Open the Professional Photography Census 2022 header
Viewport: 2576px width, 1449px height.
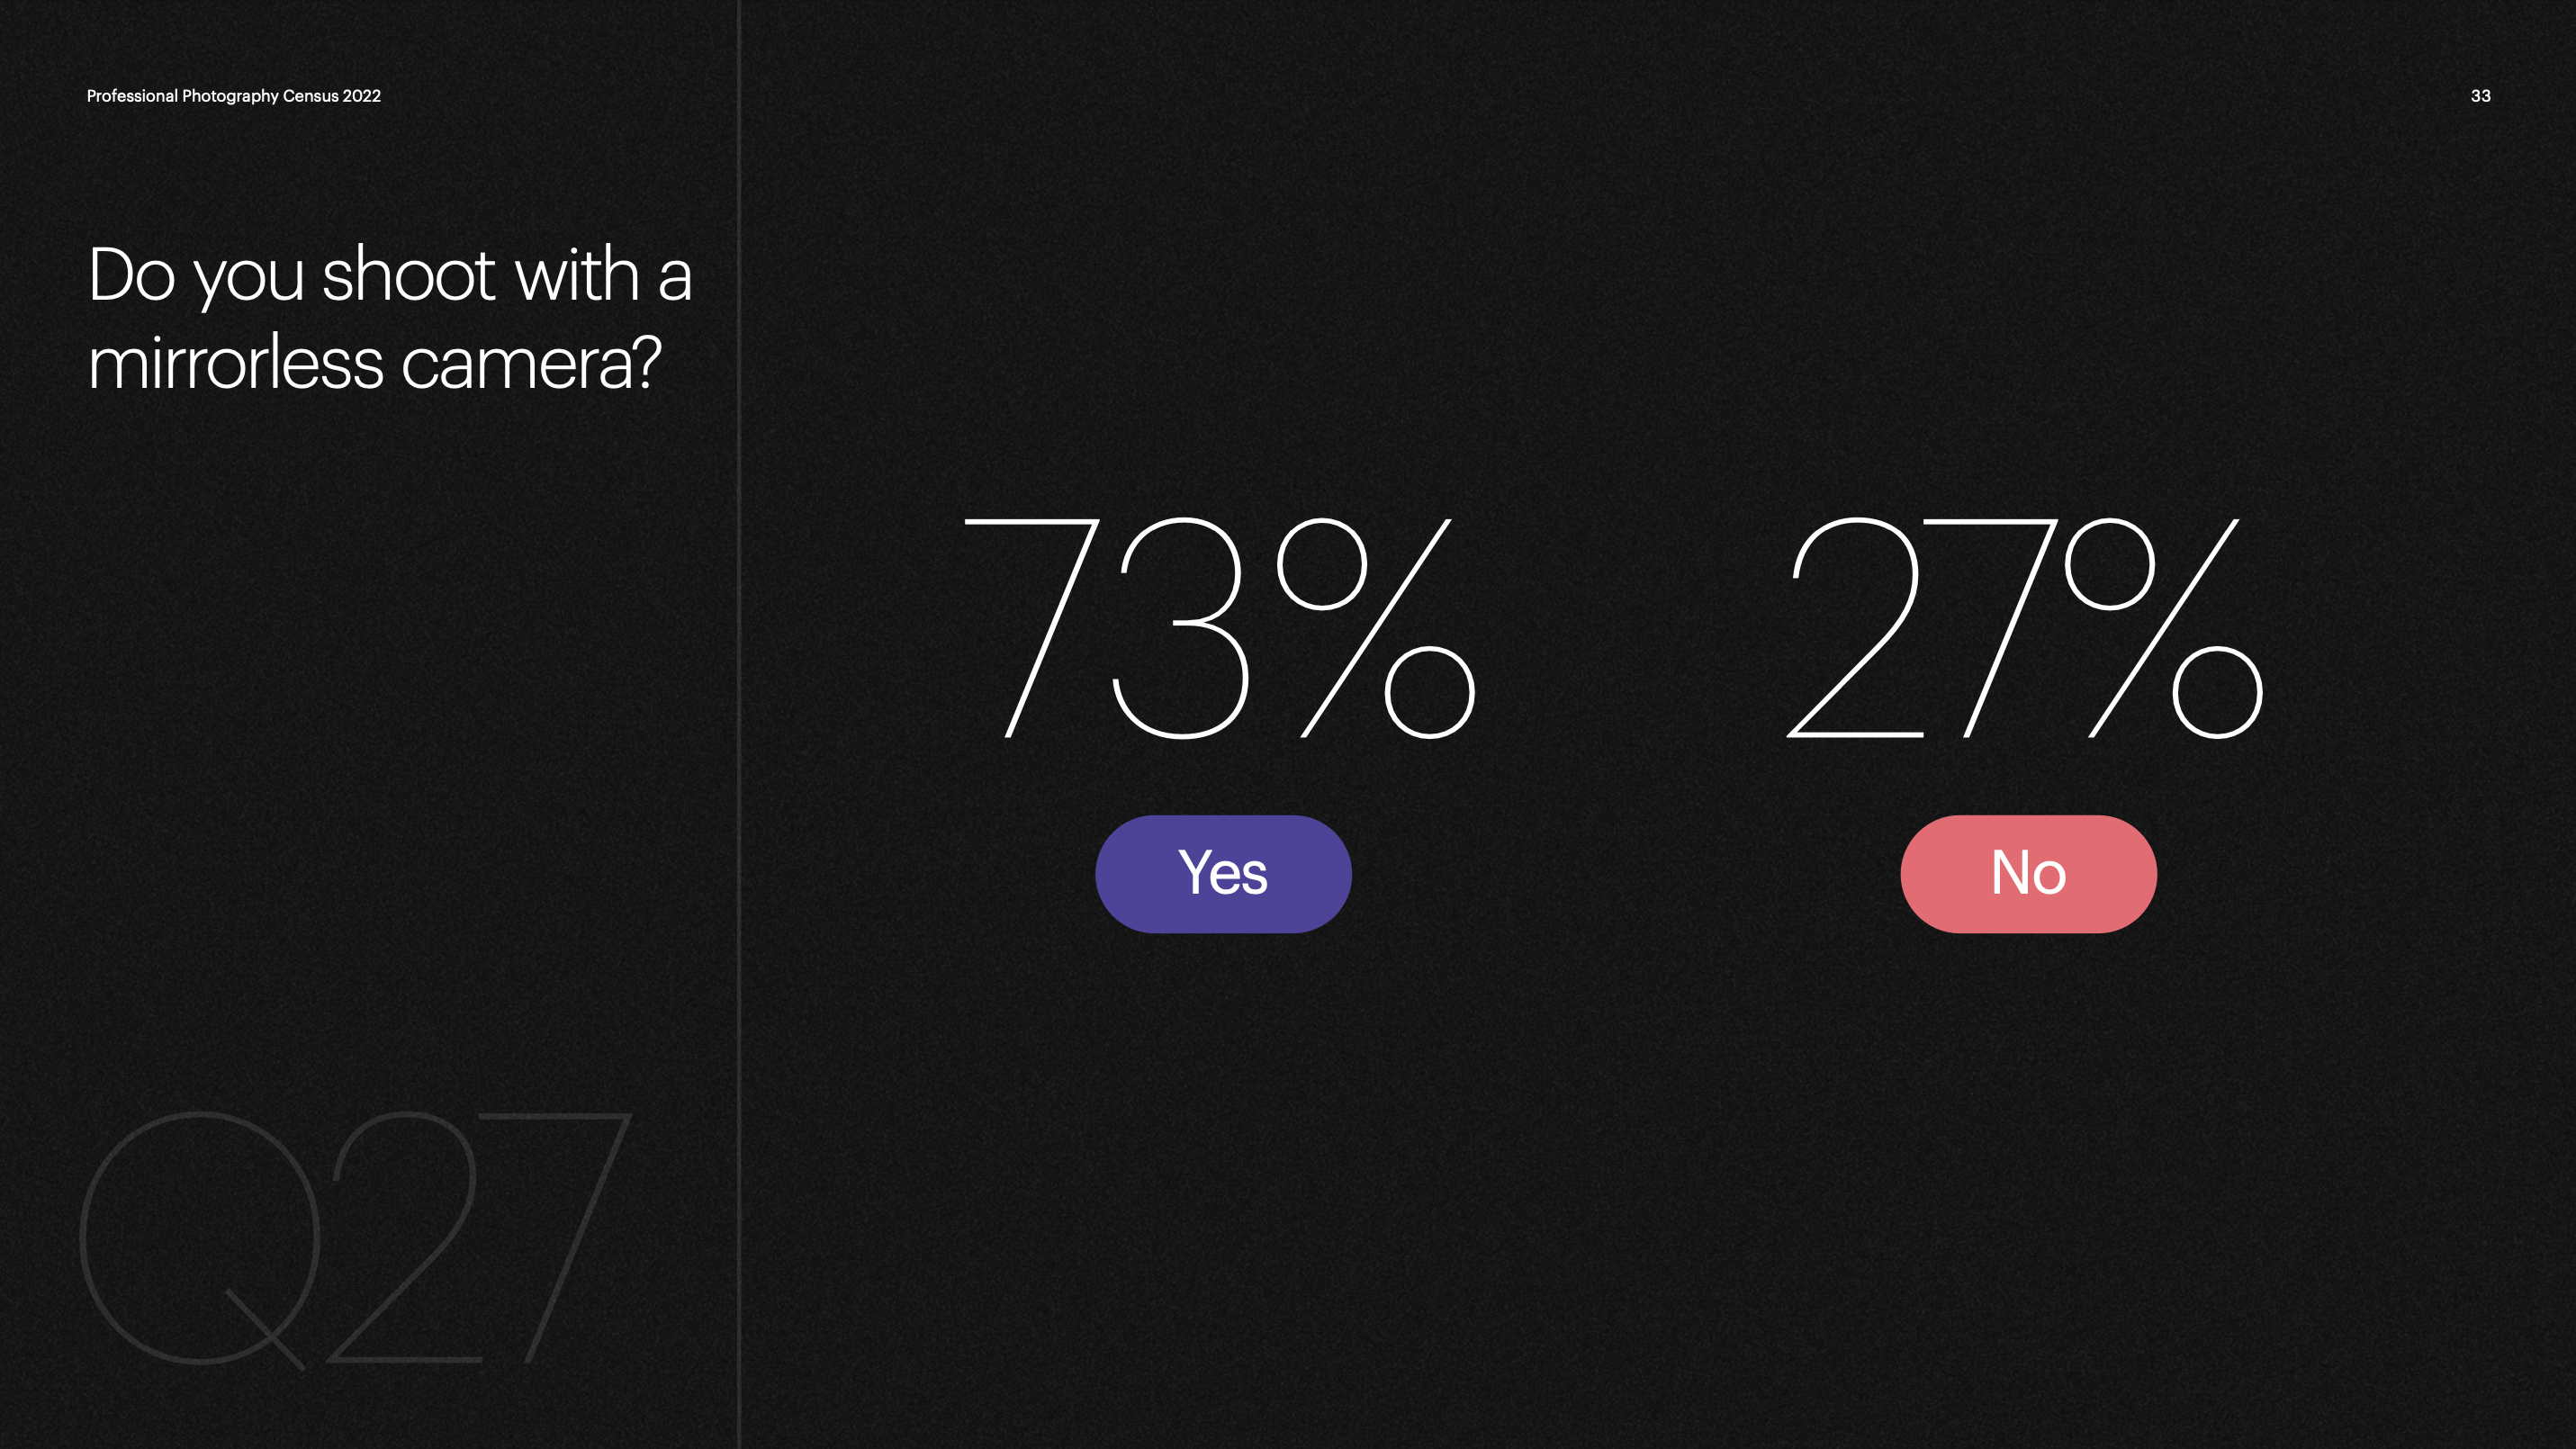pos(234,96)
